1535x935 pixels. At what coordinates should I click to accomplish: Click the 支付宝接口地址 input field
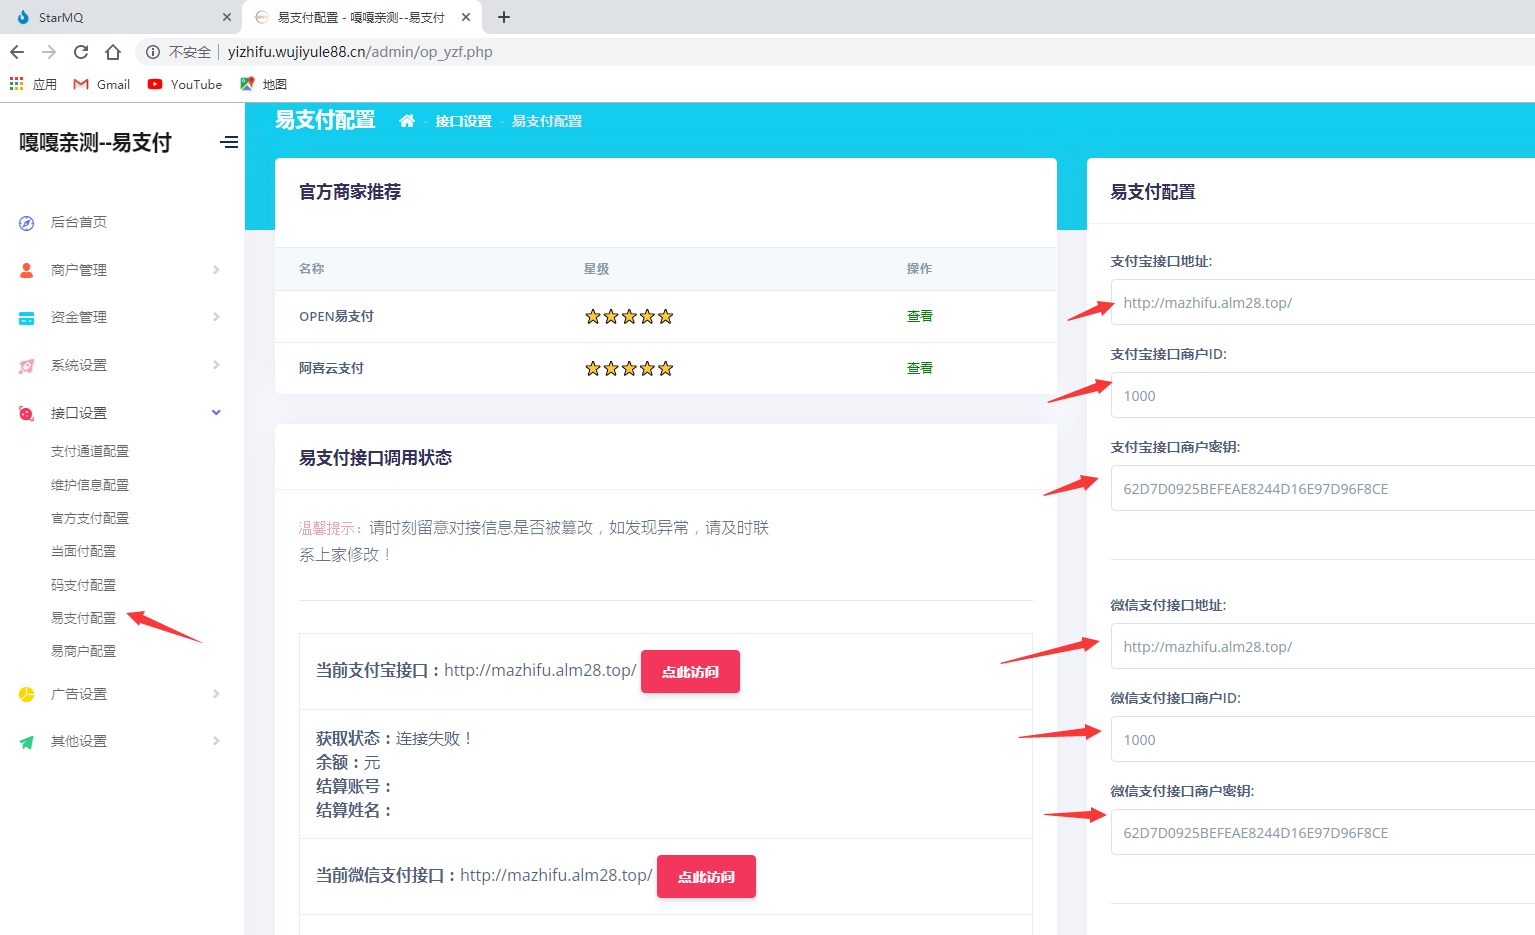point(1320,303)
